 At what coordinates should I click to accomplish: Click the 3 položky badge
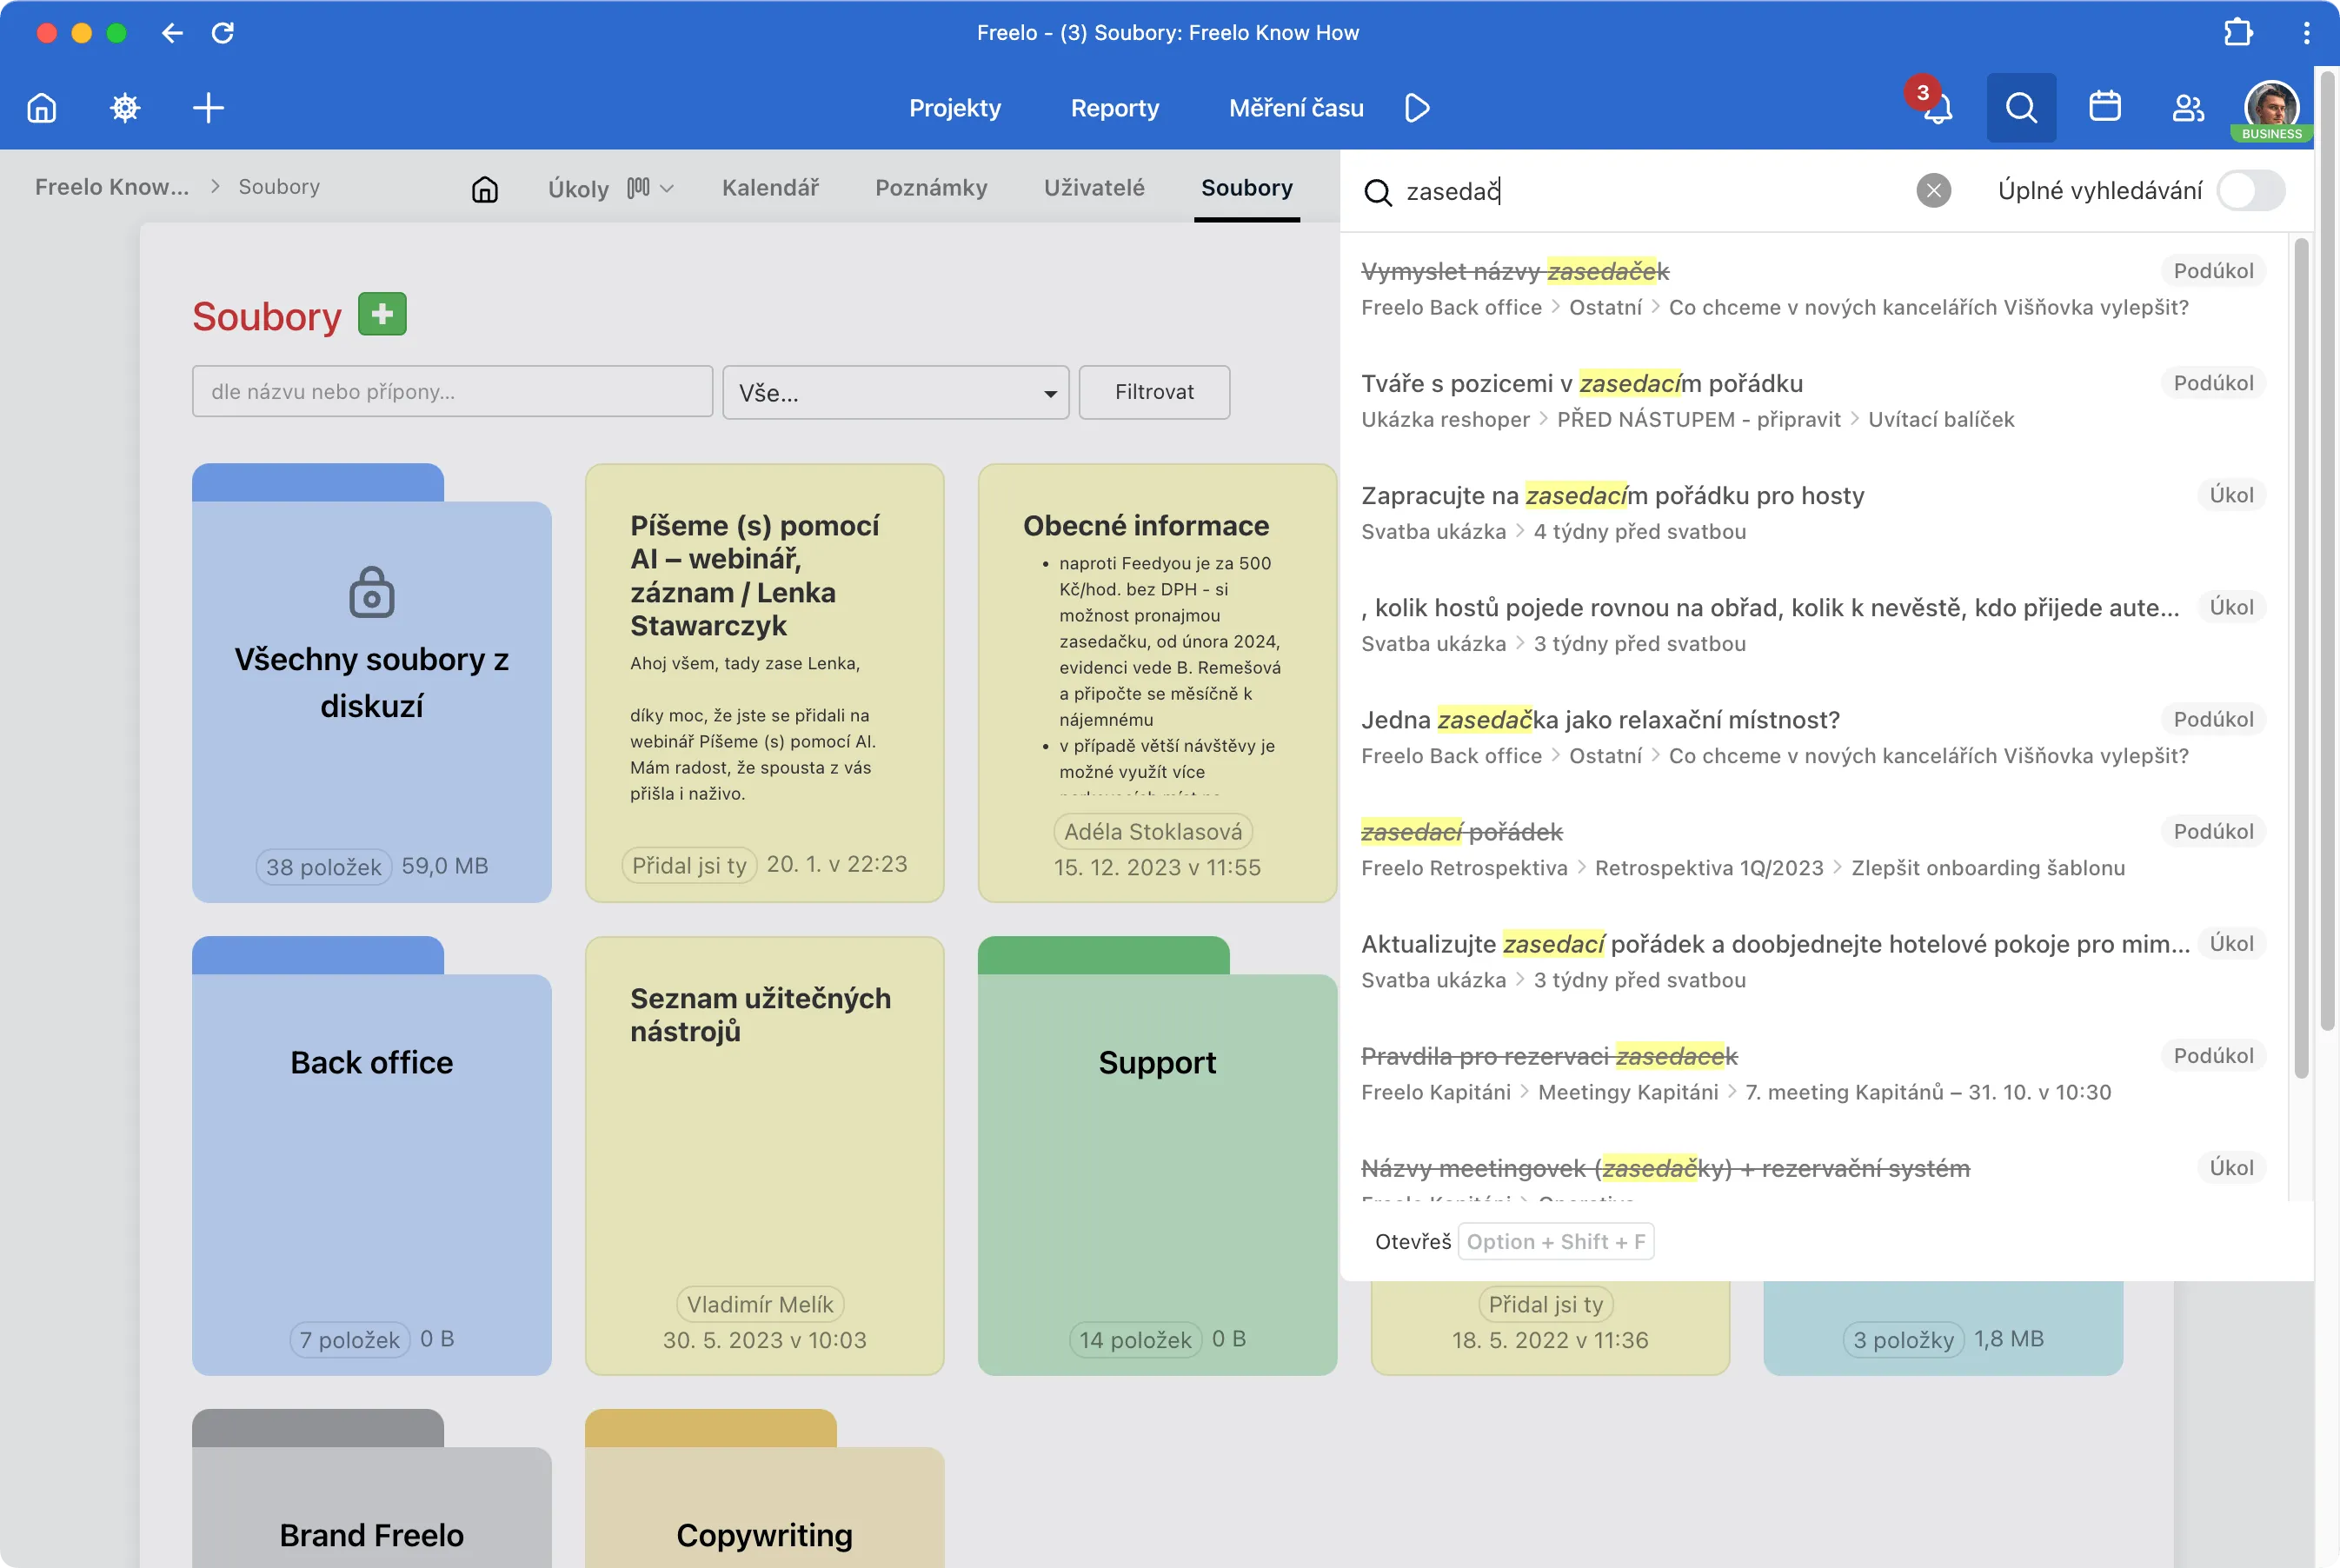[x=1903, y=1339]
